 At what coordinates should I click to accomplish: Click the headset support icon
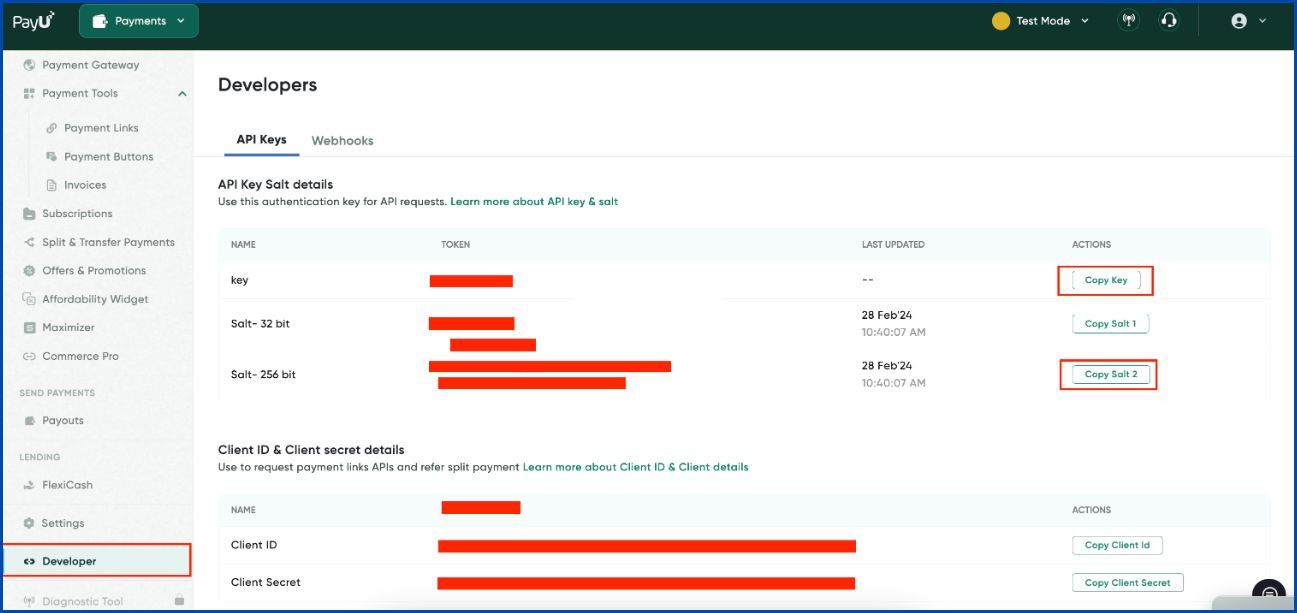click(x=1170, y=19)
